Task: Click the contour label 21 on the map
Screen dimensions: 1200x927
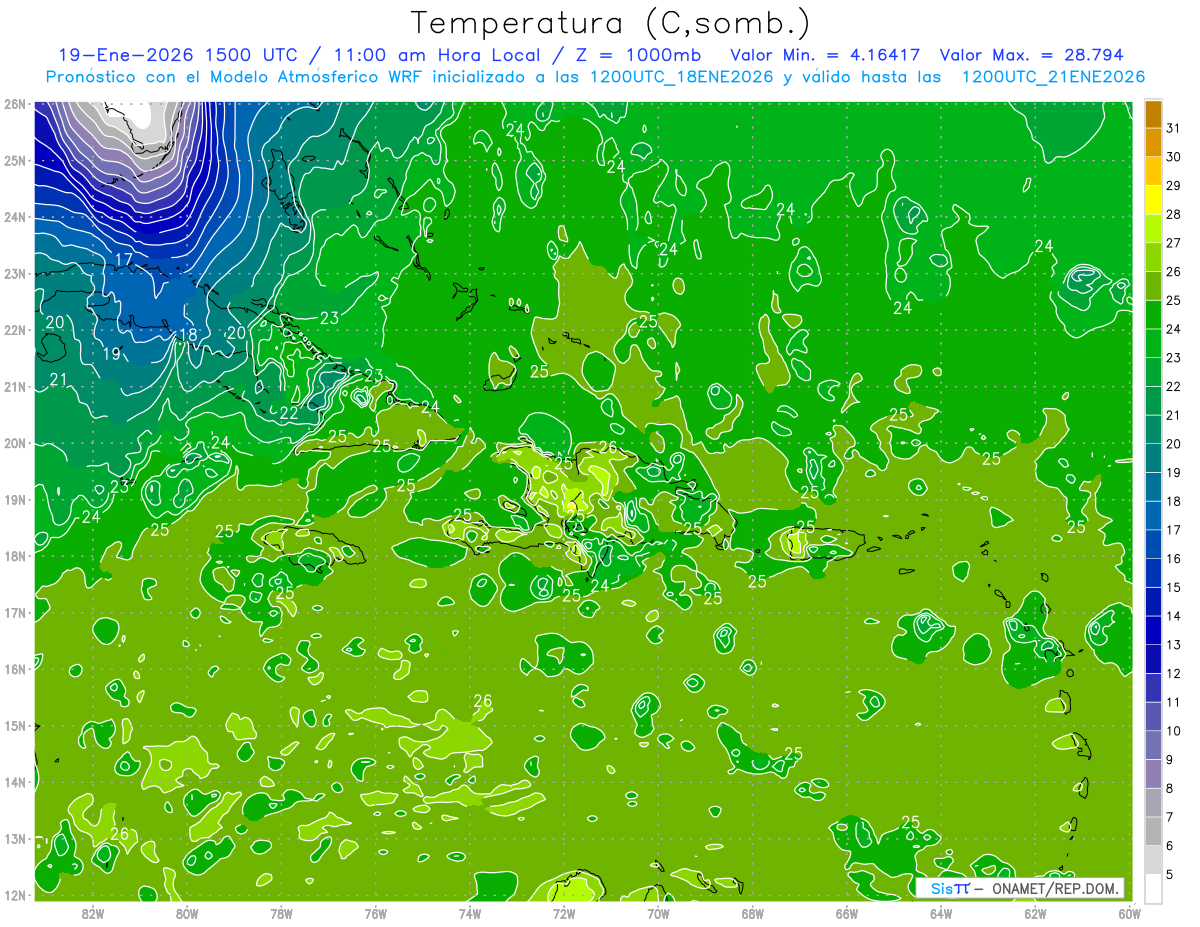Action: (x=58, y=379)
